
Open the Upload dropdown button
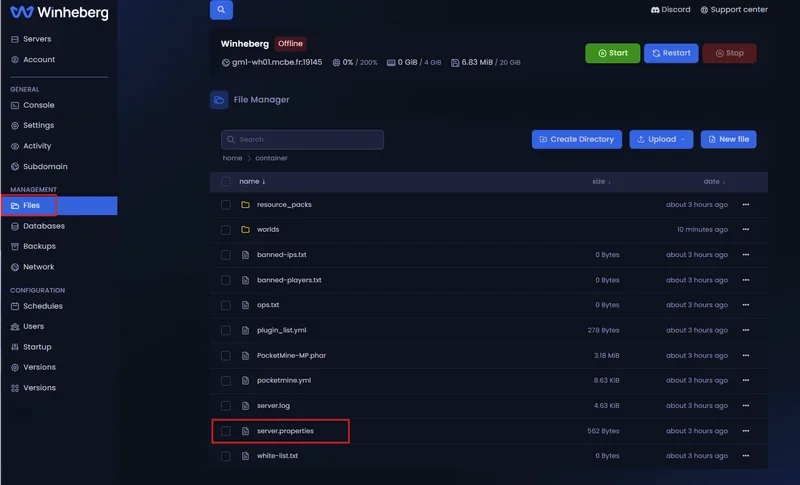pos(661,139)
